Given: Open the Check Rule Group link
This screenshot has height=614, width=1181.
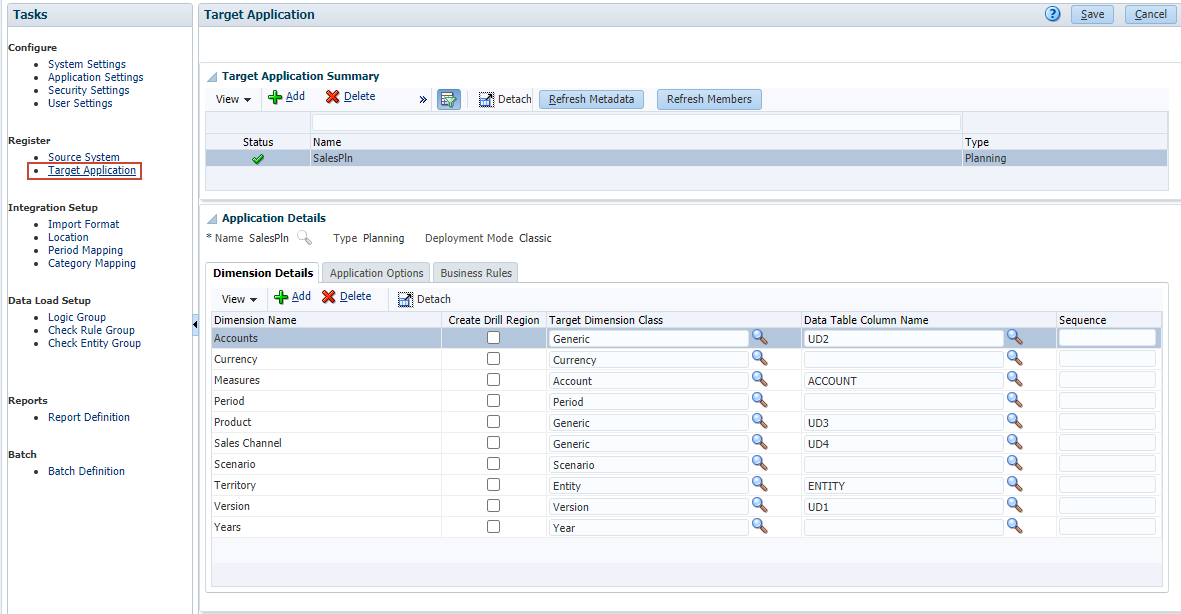Looking at the screenshot, I should coord(91,330).
